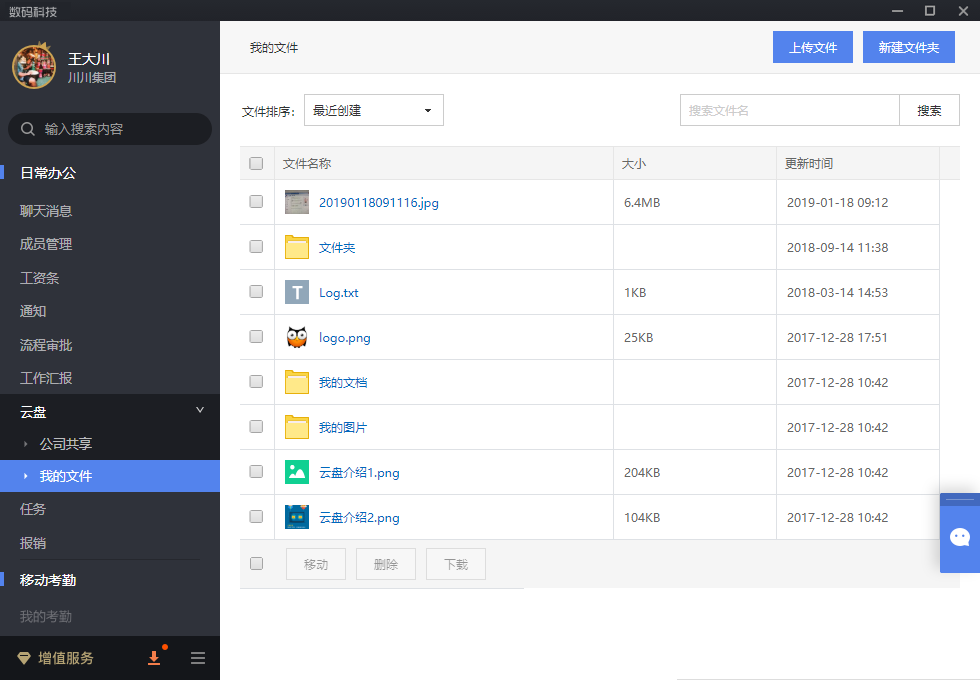Click the thumbnail icon for 云盘介绍2.png
The height and width of the screenshot is (680, 980).
tap(297, 517)
